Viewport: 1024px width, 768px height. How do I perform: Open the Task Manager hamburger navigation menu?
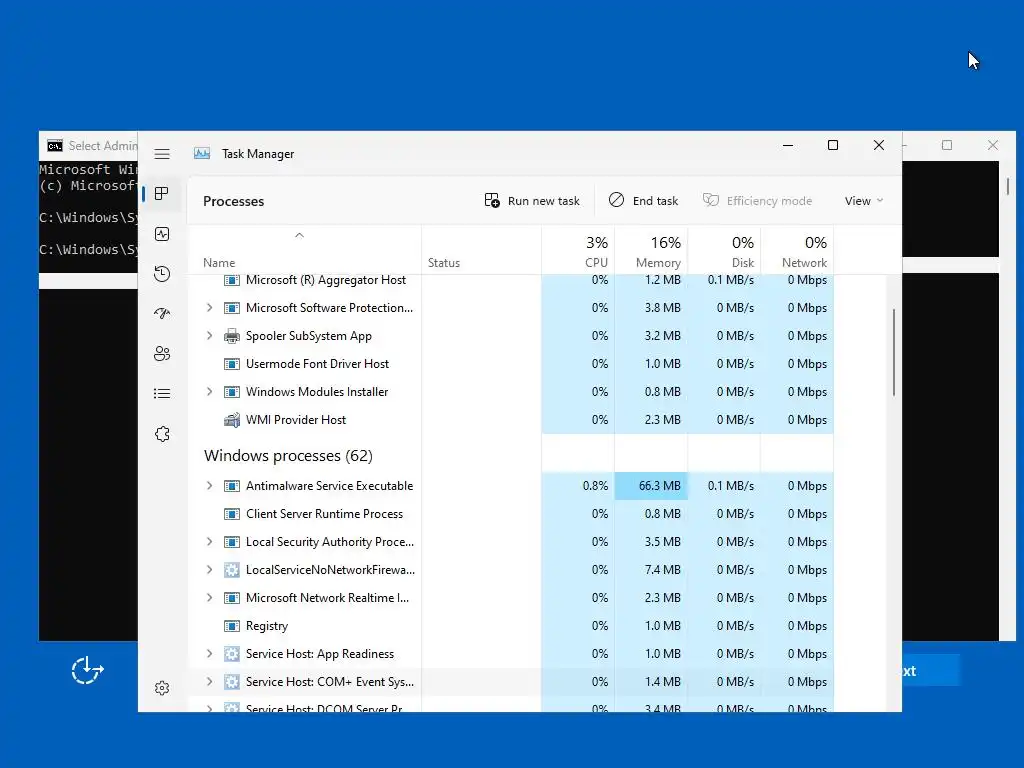162,154
